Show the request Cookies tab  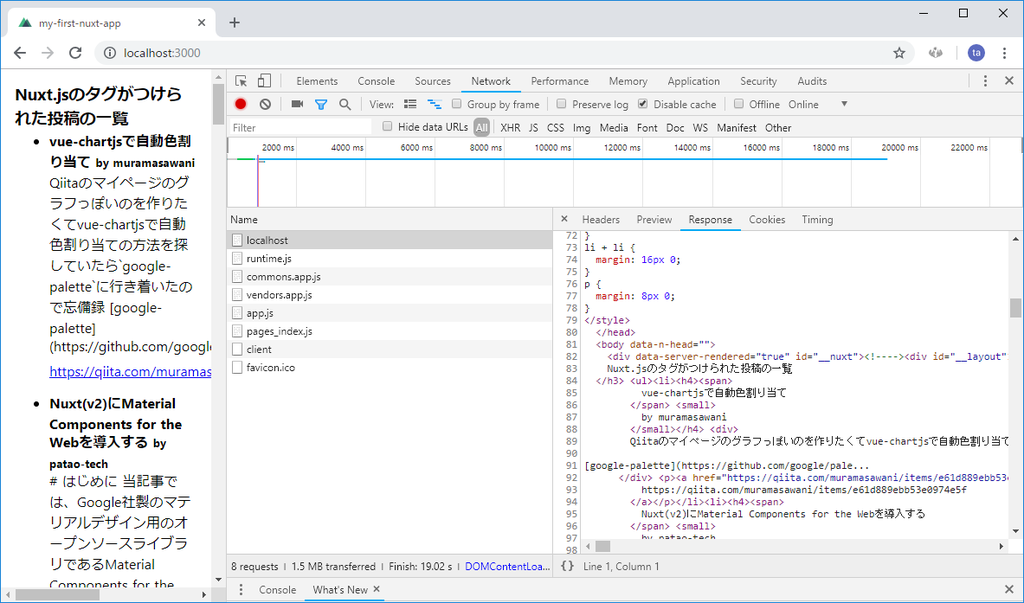click(767, 220)
